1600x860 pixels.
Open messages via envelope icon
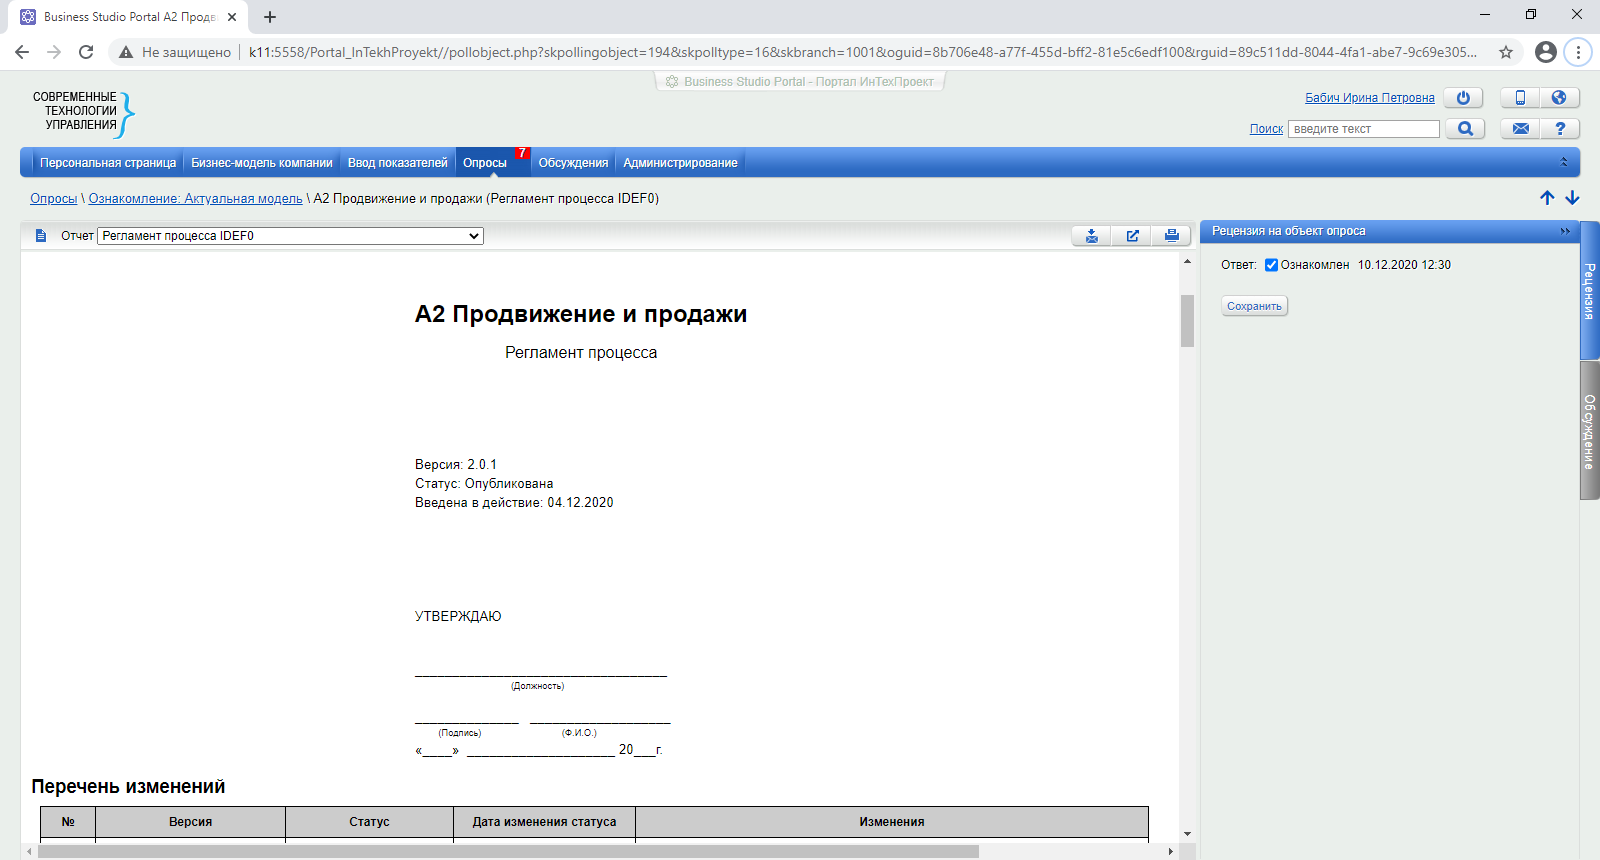[1520, 129]
